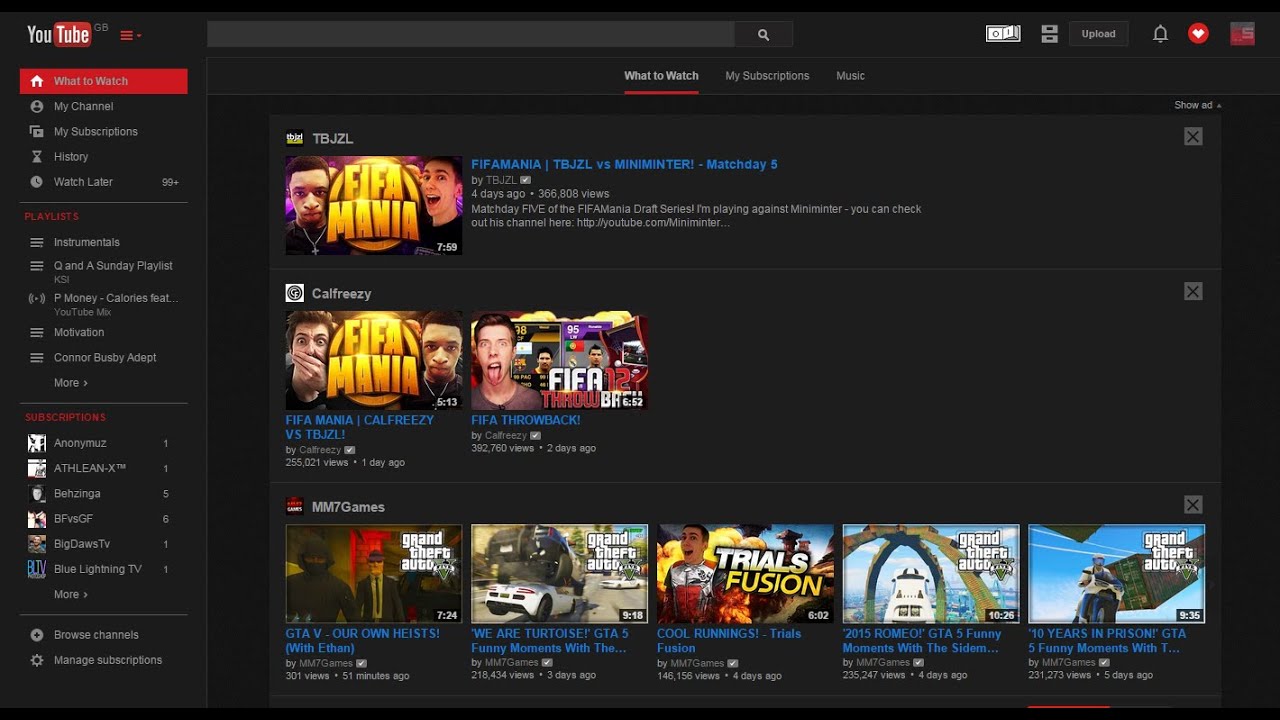The height and width of the screenshot is (720, 1280).
Task: Click the Behzinga channel avatar icon
Action: click(37, 494)
